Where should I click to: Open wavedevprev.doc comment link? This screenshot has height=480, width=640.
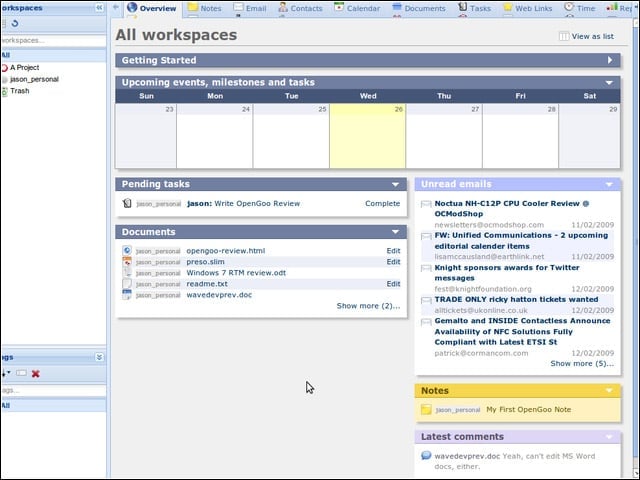(467, 456)
